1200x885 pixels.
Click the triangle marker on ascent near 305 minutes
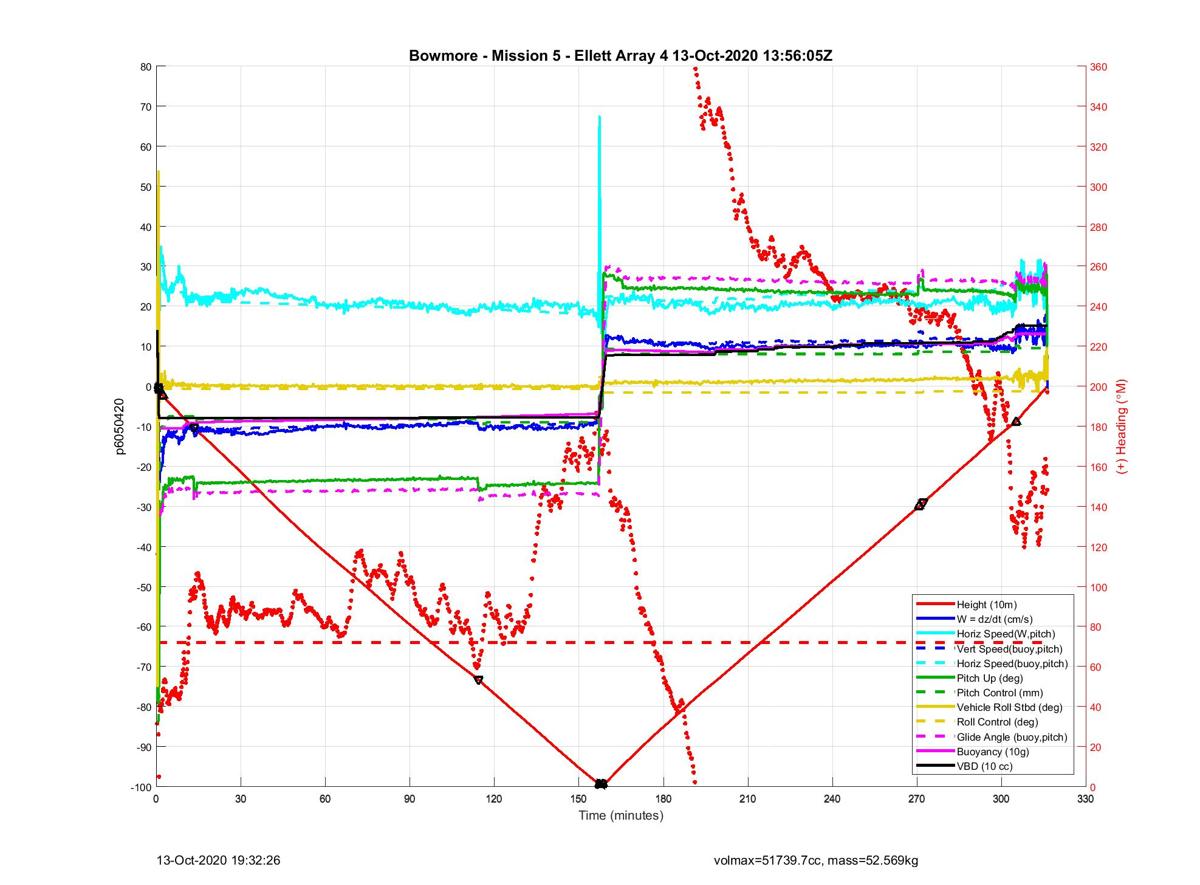point(1017,422)
